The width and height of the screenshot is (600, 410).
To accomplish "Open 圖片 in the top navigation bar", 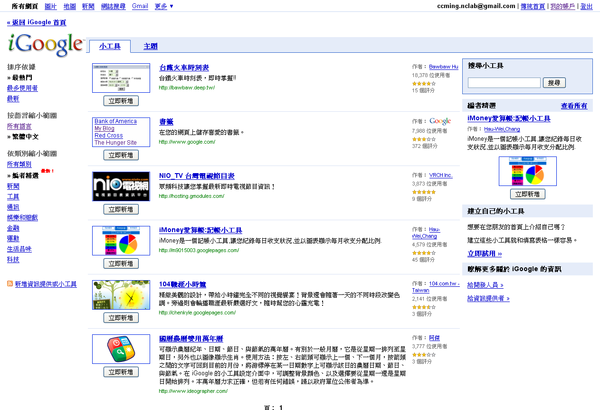I will coord(51,6).
